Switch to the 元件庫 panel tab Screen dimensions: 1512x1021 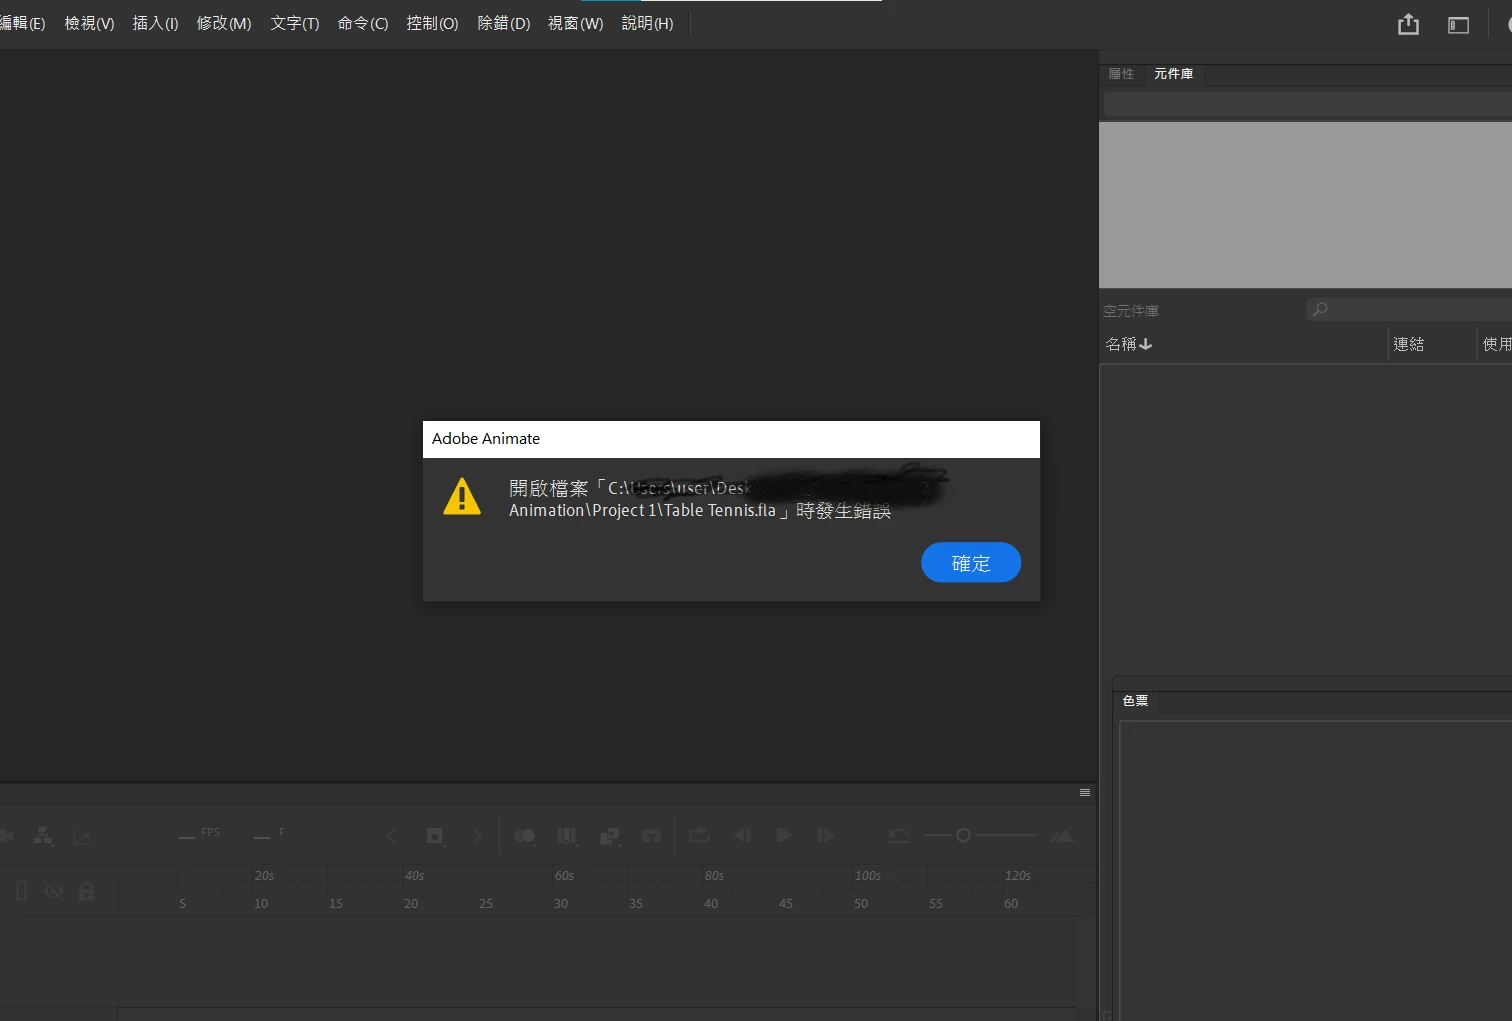(x=1173, y=74)
